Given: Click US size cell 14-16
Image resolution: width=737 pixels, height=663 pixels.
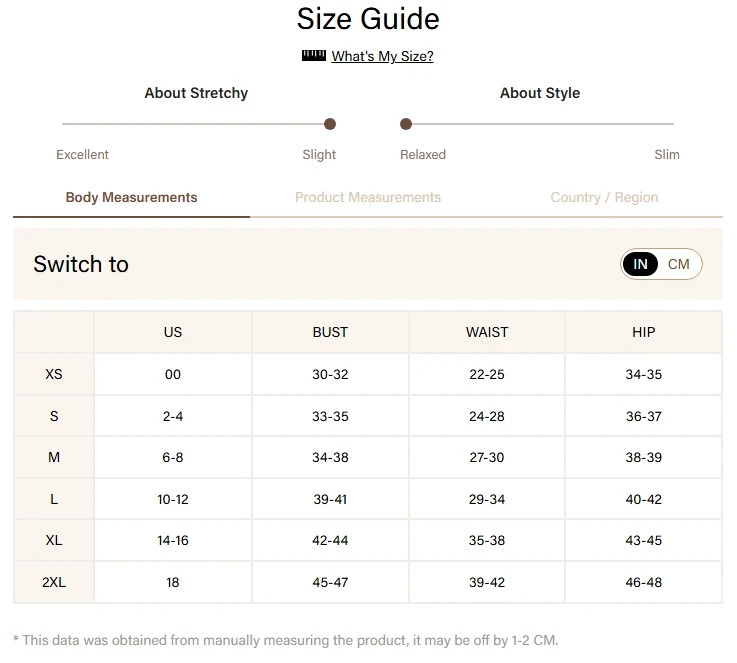Looking at the screenshot, I should pos(172,540).
